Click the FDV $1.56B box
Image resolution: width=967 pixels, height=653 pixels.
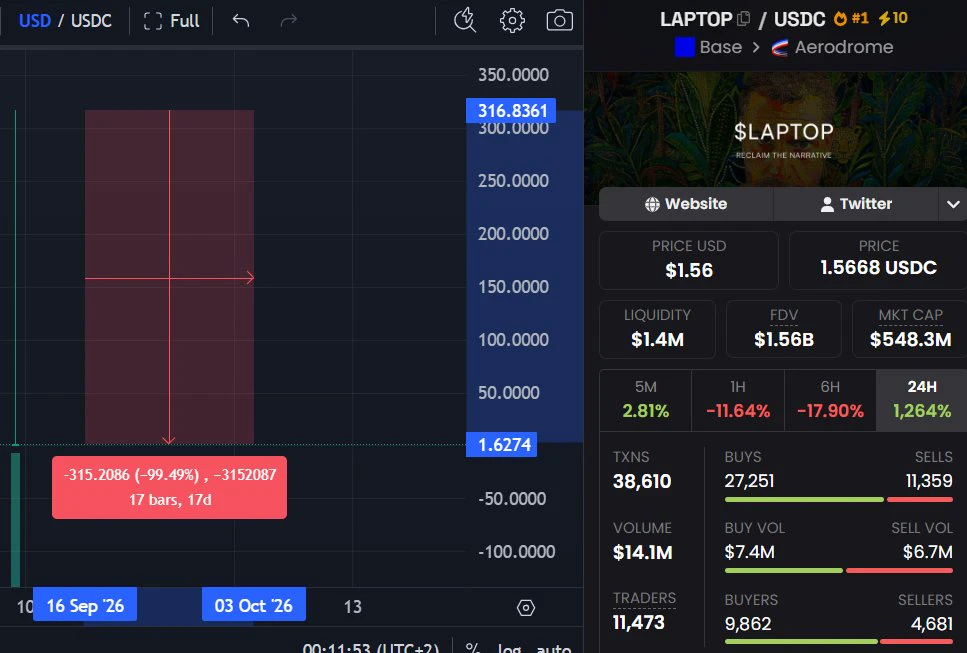point(784,329)
